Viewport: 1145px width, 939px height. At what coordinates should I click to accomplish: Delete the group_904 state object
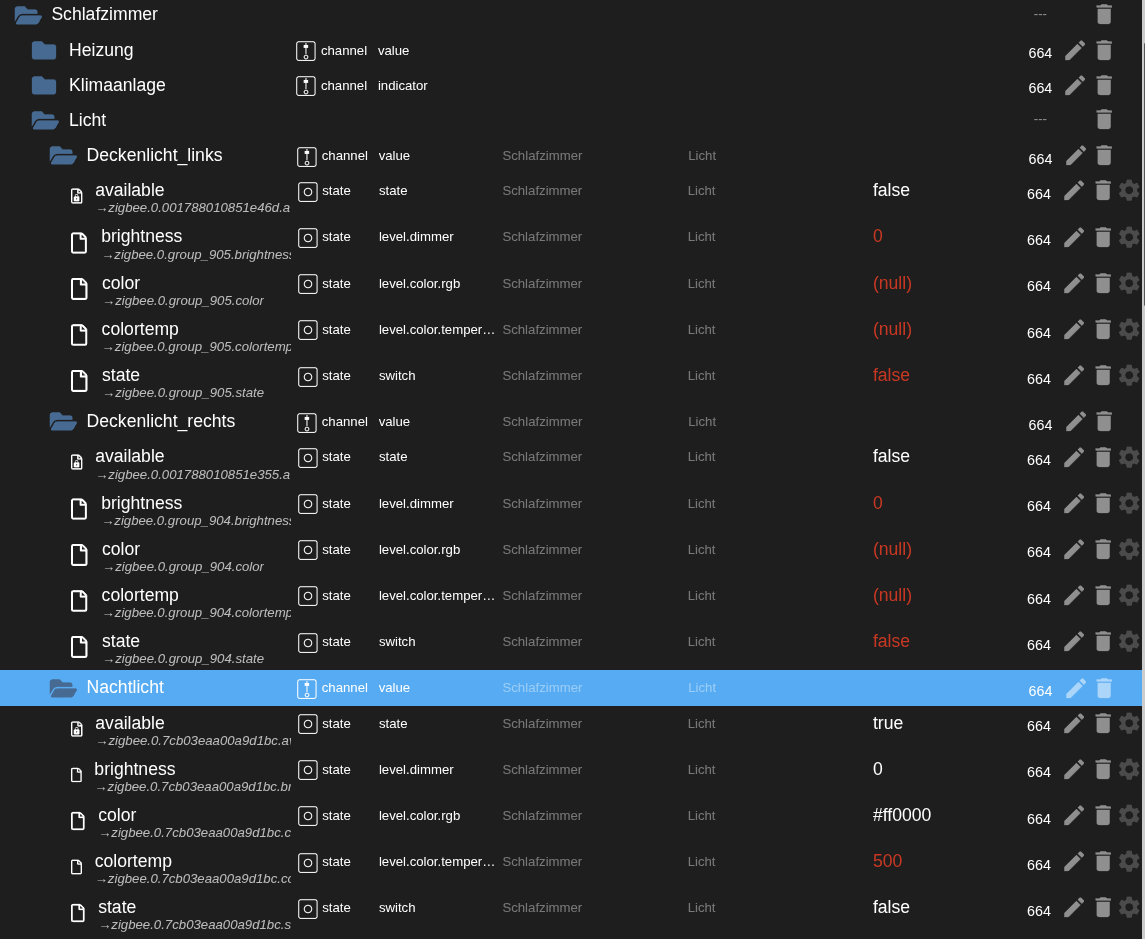click(x=1103, y=642)
